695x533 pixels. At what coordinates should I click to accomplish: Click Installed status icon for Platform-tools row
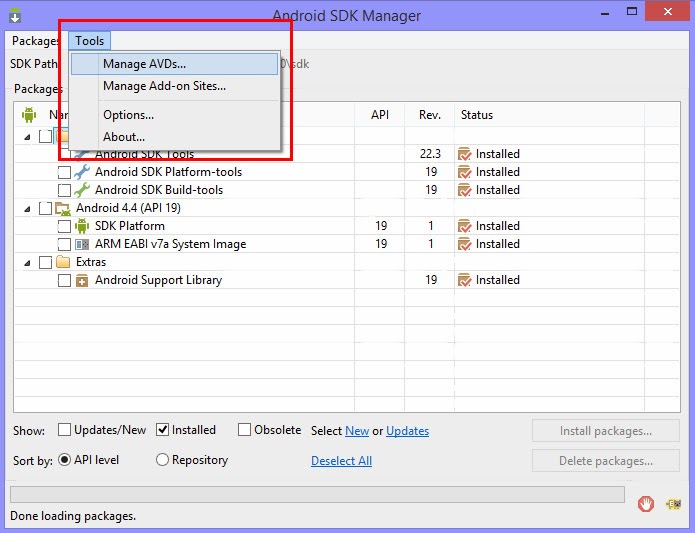coord(465,172)
